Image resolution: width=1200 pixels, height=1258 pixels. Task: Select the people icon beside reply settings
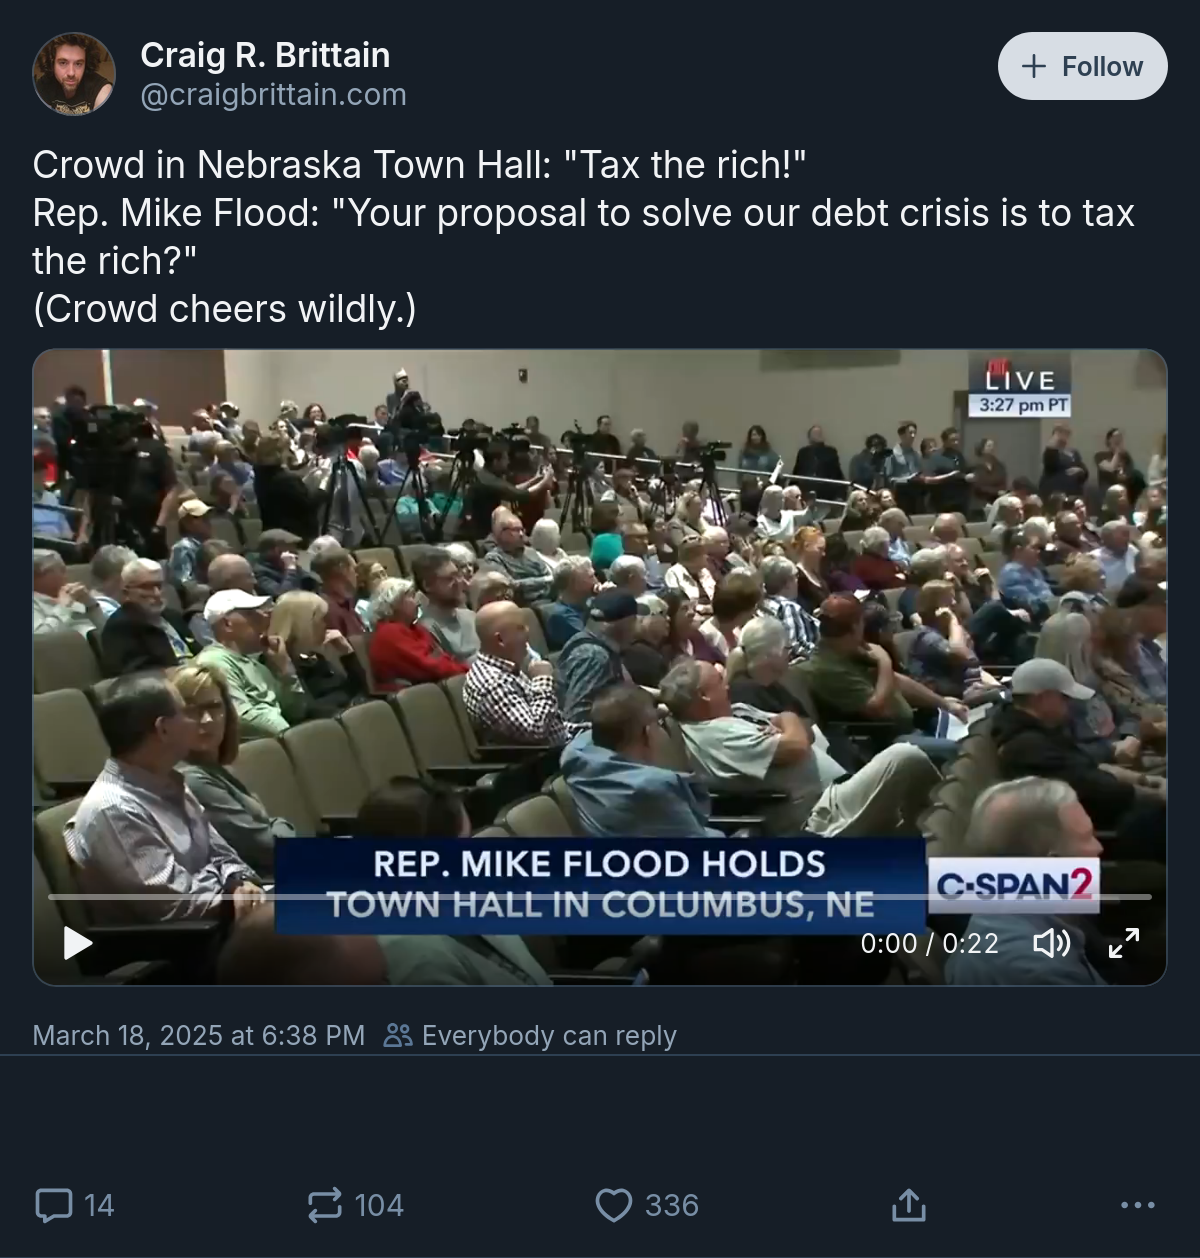click(398, 1035)
